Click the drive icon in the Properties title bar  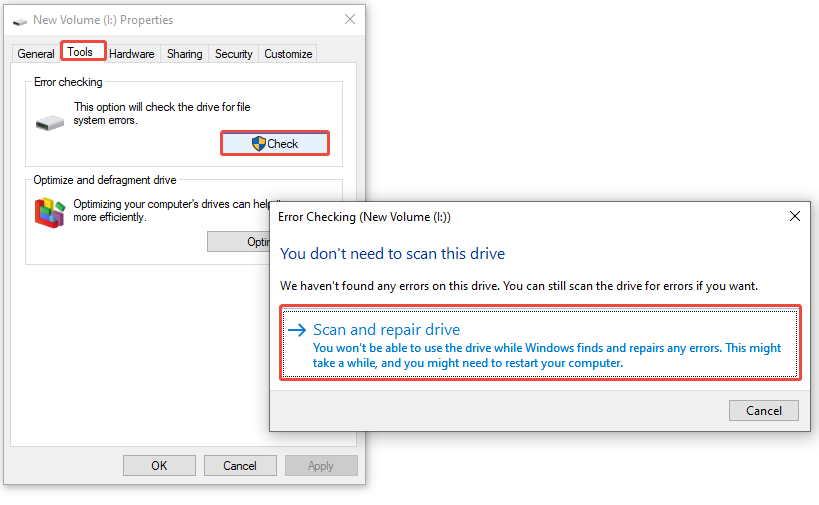click(x=20, y=21)
